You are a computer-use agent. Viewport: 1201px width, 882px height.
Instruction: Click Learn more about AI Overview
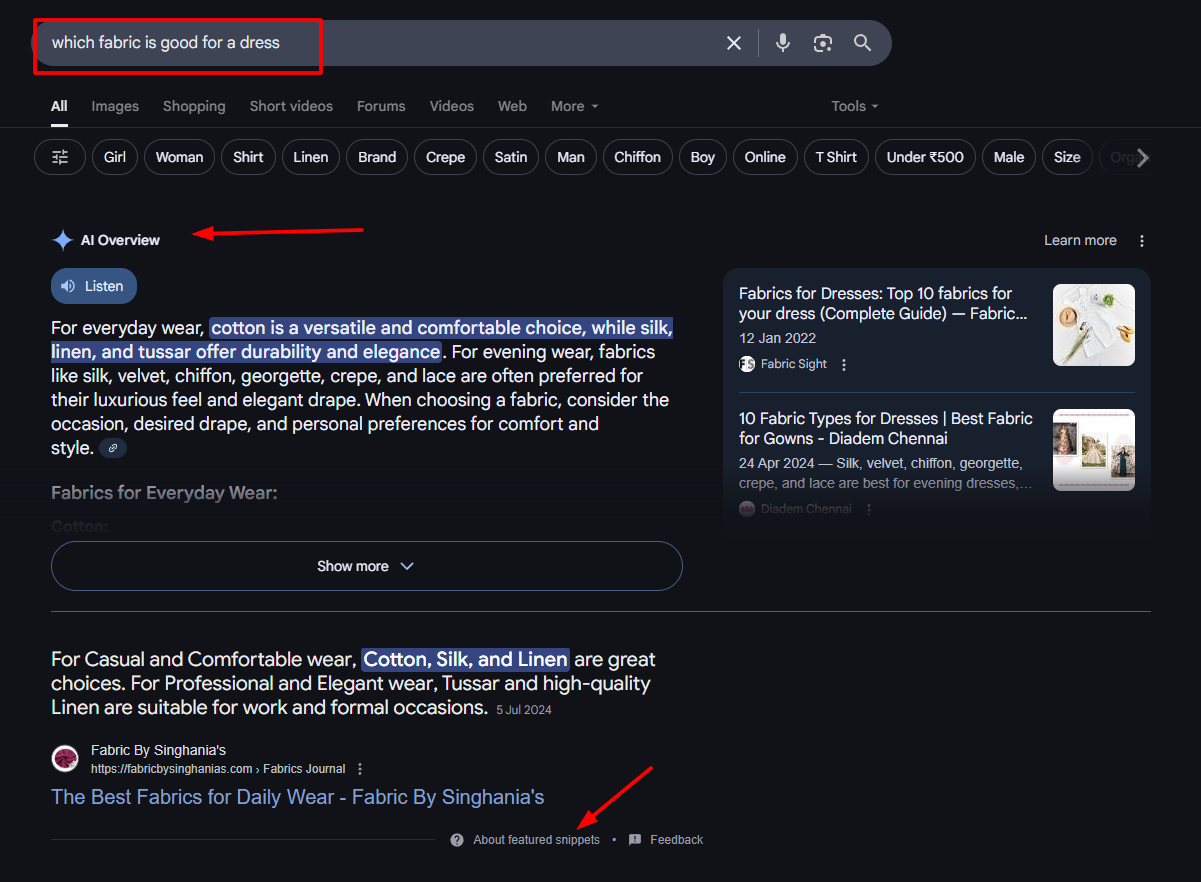click(x=1080, y=240)
